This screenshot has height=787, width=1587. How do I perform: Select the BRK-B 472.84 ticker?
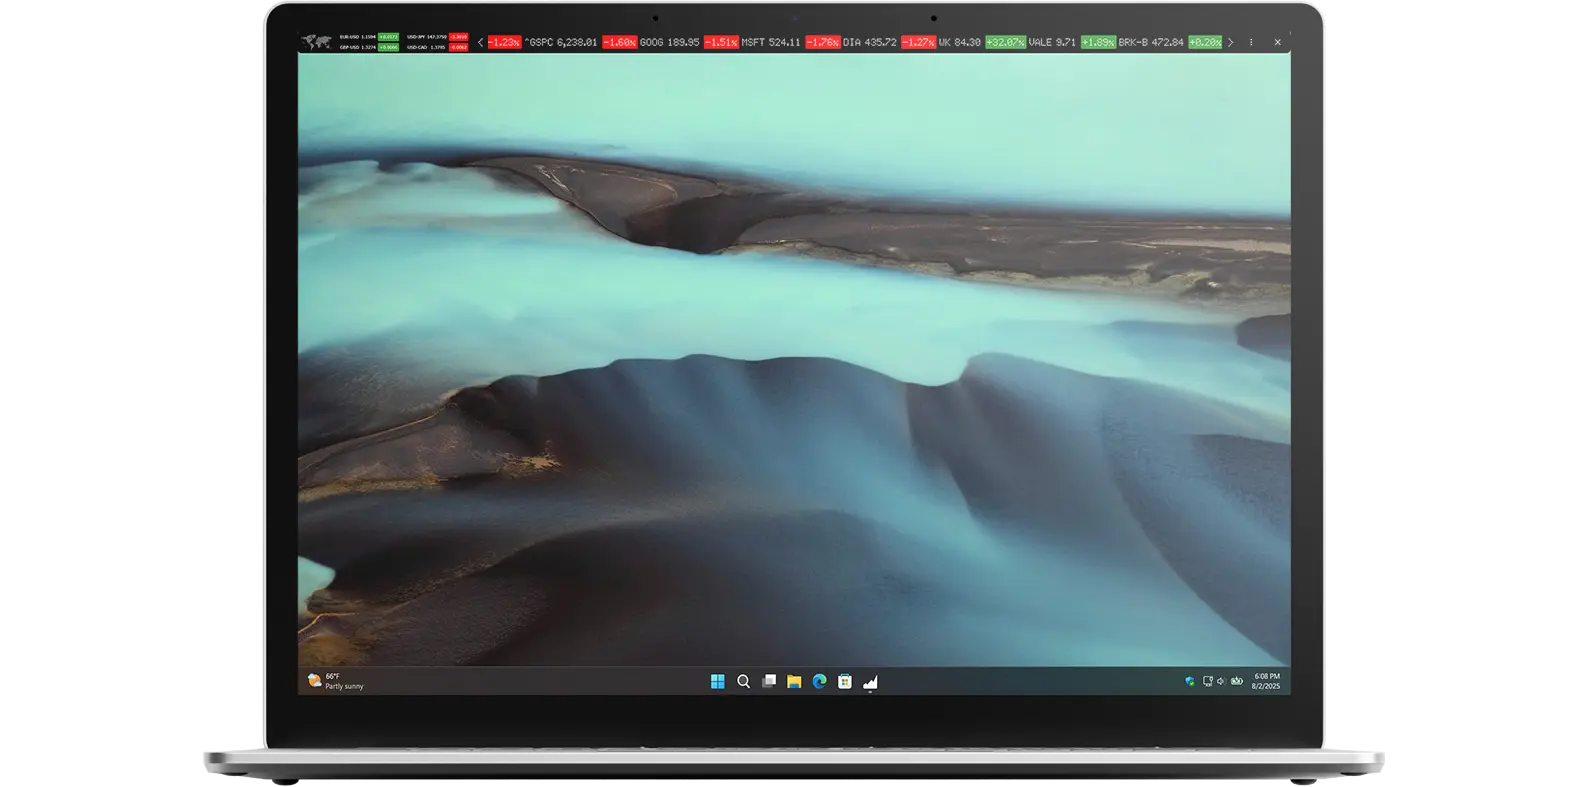pyautogui.click(x=1151, y=42)
